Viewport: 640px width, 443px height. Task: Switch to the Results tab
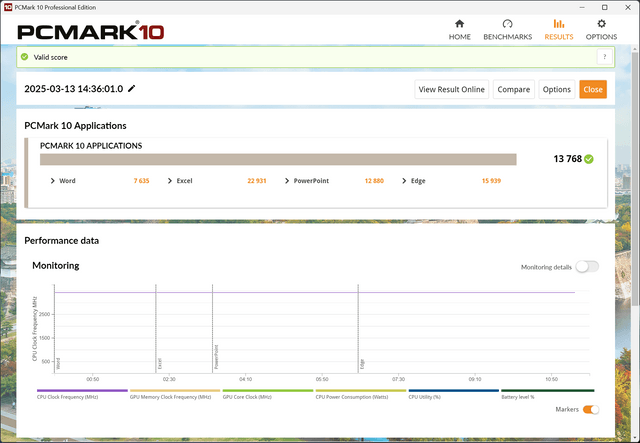coord(559,30)
